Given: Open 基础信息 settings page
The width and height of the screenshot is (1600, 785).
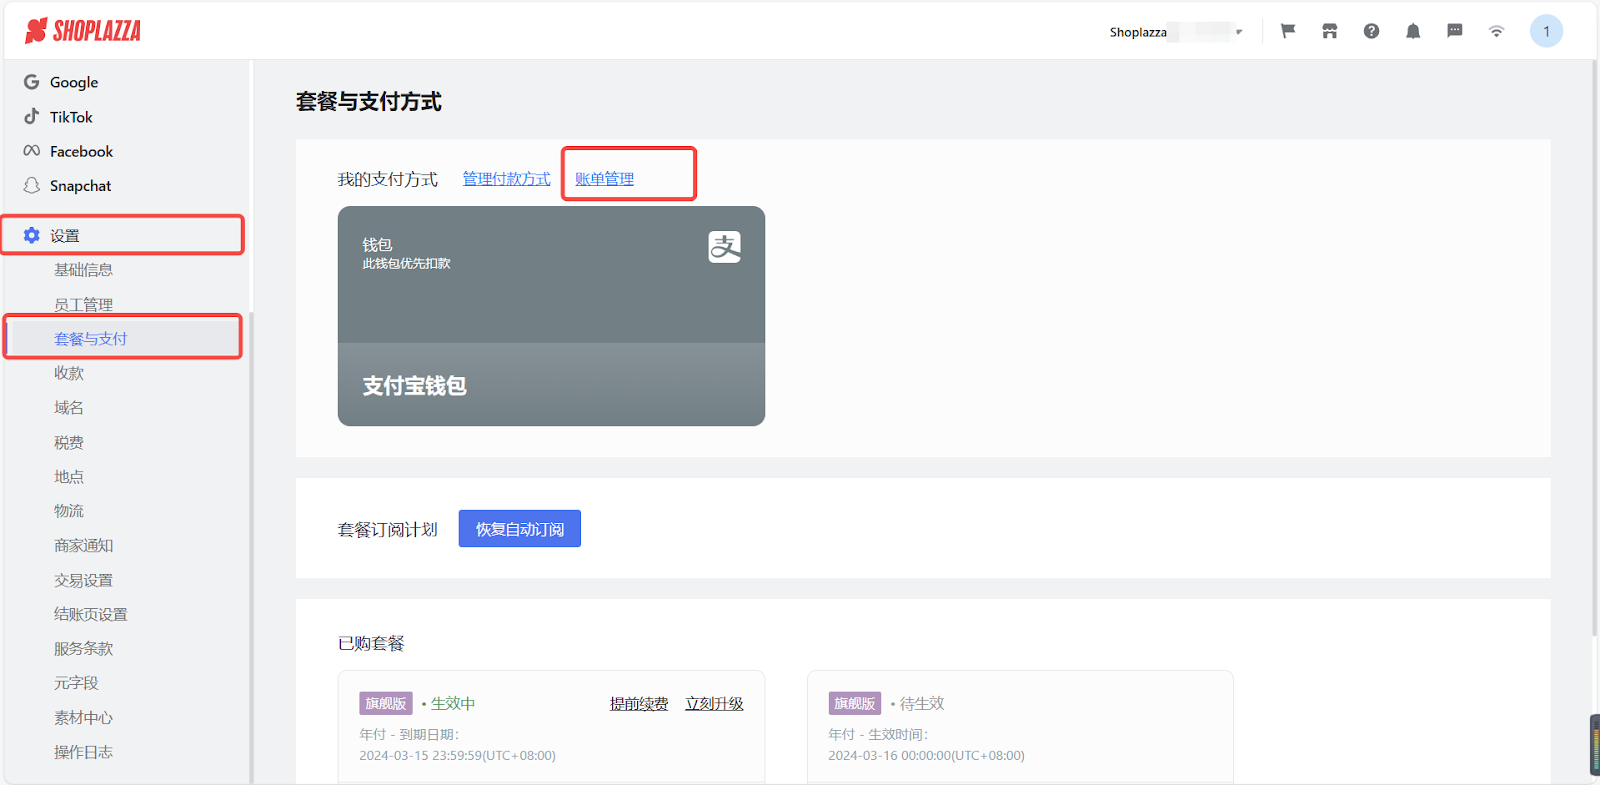Looking at the screenshot, I should (83, 270).
